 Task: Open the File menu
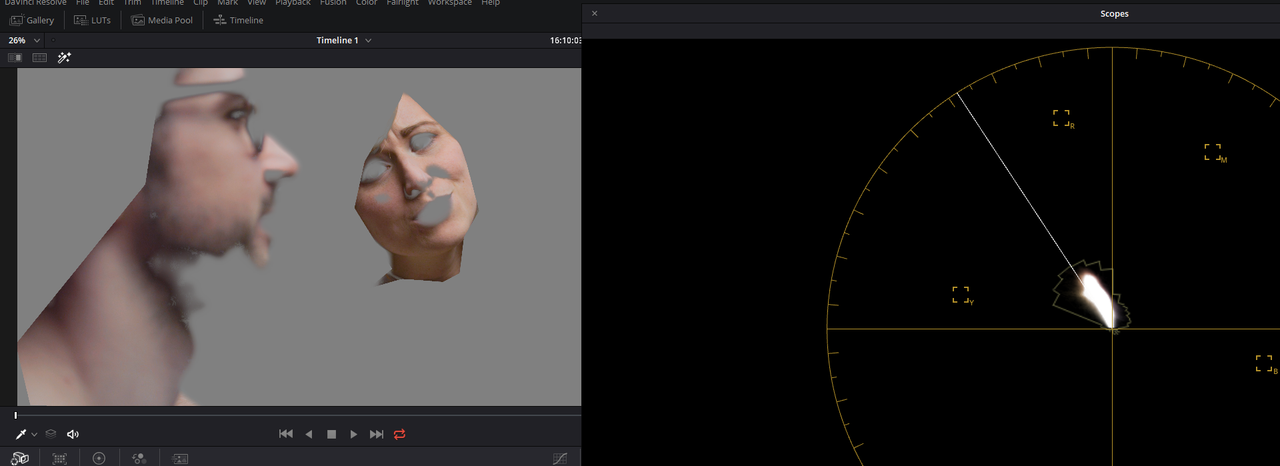pyautogui.click(x=82, y=3)
